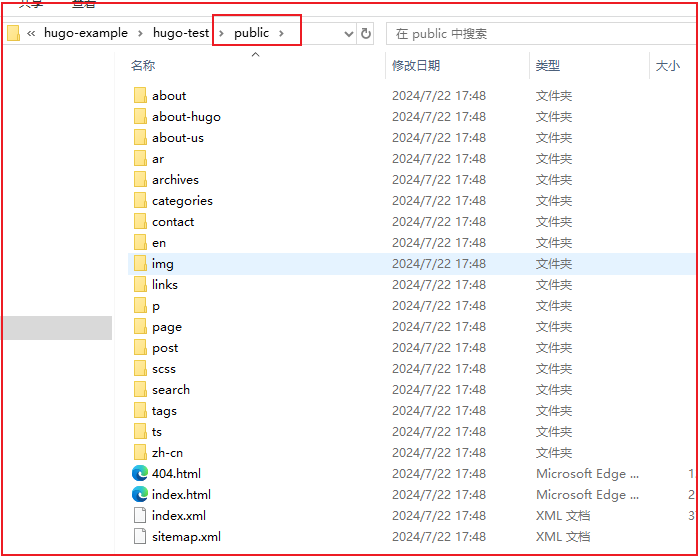Sort by the 名称 column header
698x556 pixels.
(x=143, y=66)
